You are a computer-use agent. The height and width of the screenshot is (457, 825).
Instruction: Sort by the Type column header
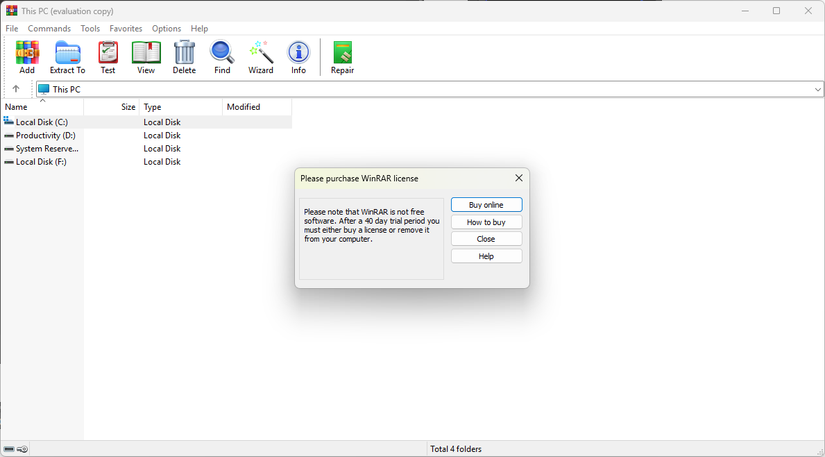[180, 107]
